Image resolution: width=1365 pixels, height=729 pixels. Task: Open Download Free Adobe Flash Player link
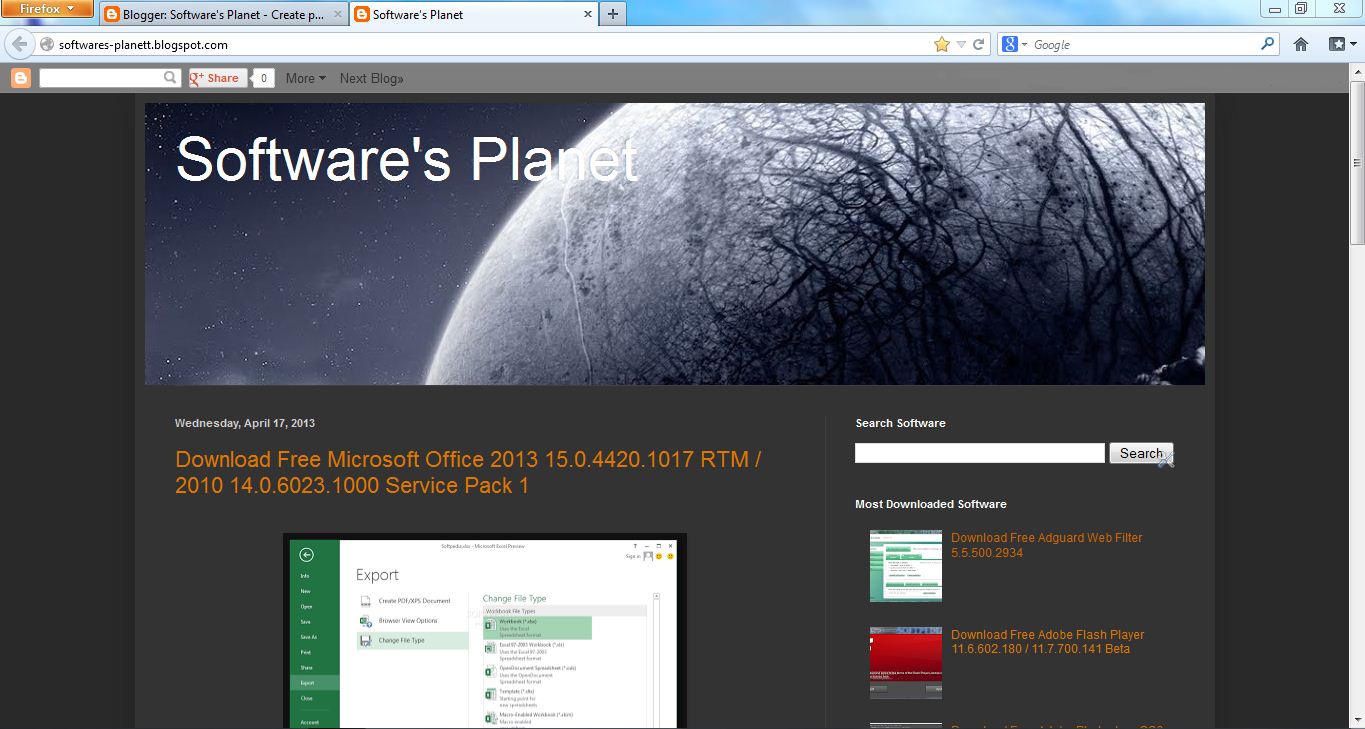tap(1048, 642)
